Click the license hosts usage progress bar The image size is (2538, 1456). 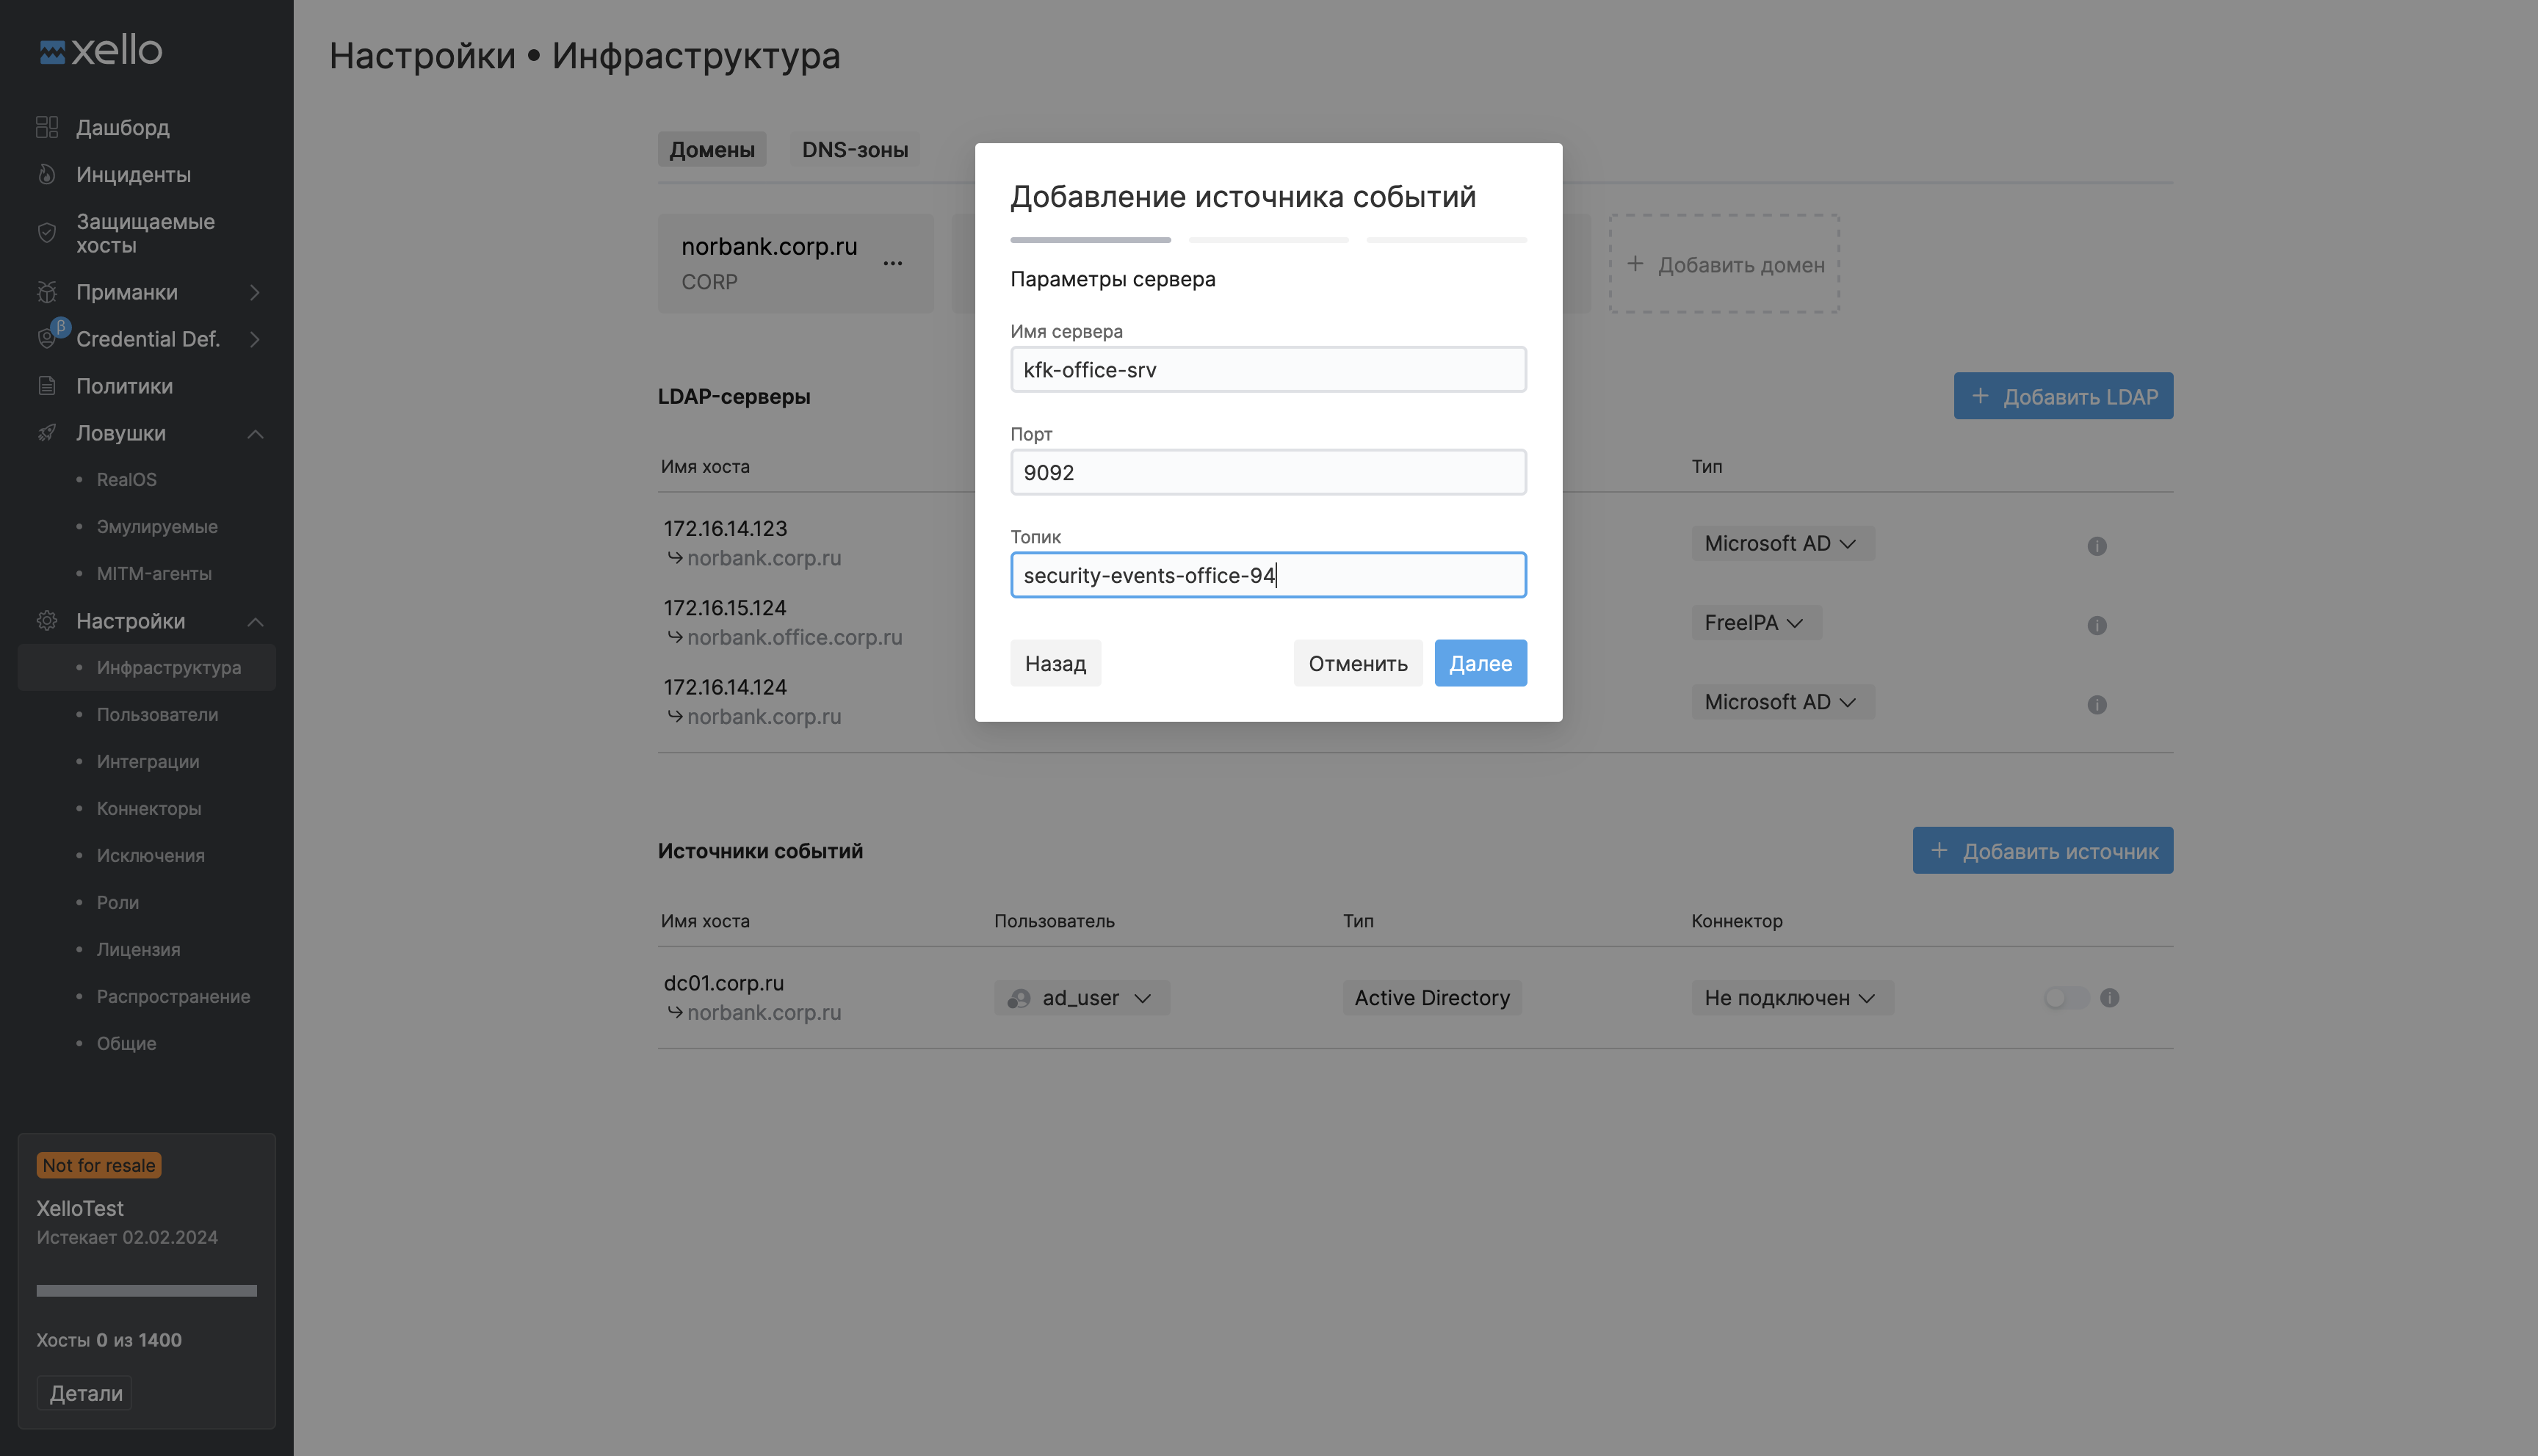point(146,1290)
